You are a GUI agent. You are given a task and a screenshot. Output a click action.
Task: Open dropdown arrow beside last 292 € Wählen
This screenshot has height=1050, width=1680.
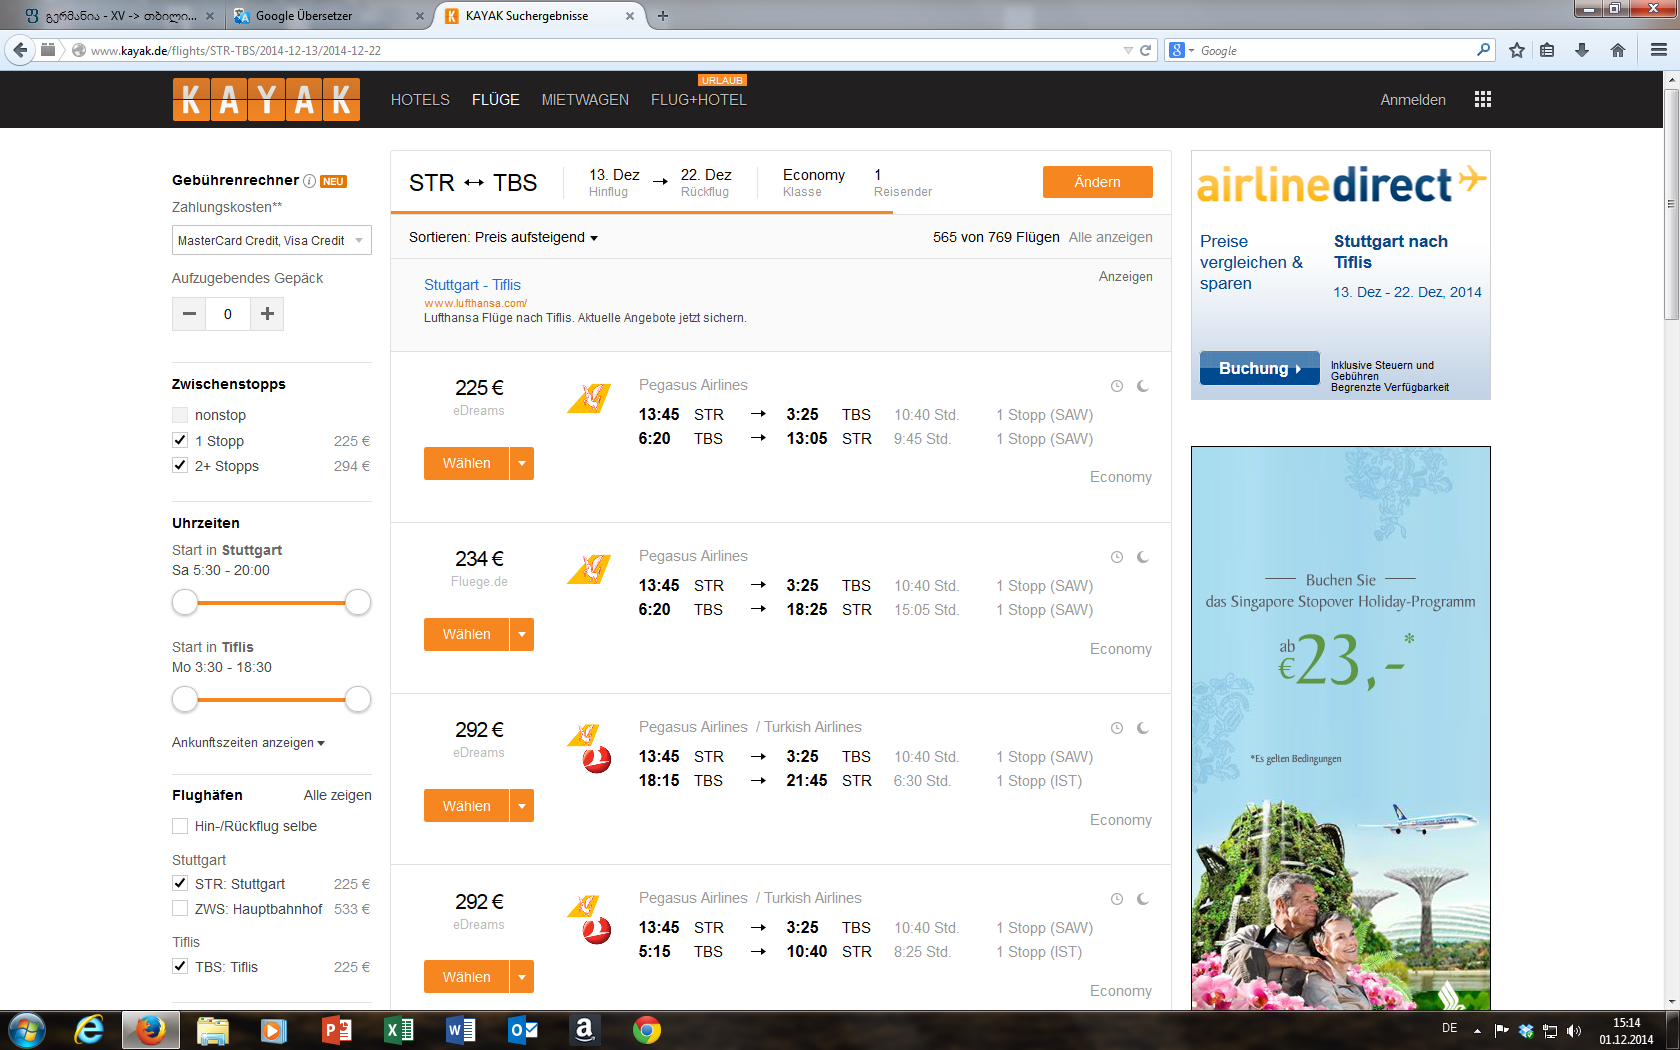(x=522, y=977)
